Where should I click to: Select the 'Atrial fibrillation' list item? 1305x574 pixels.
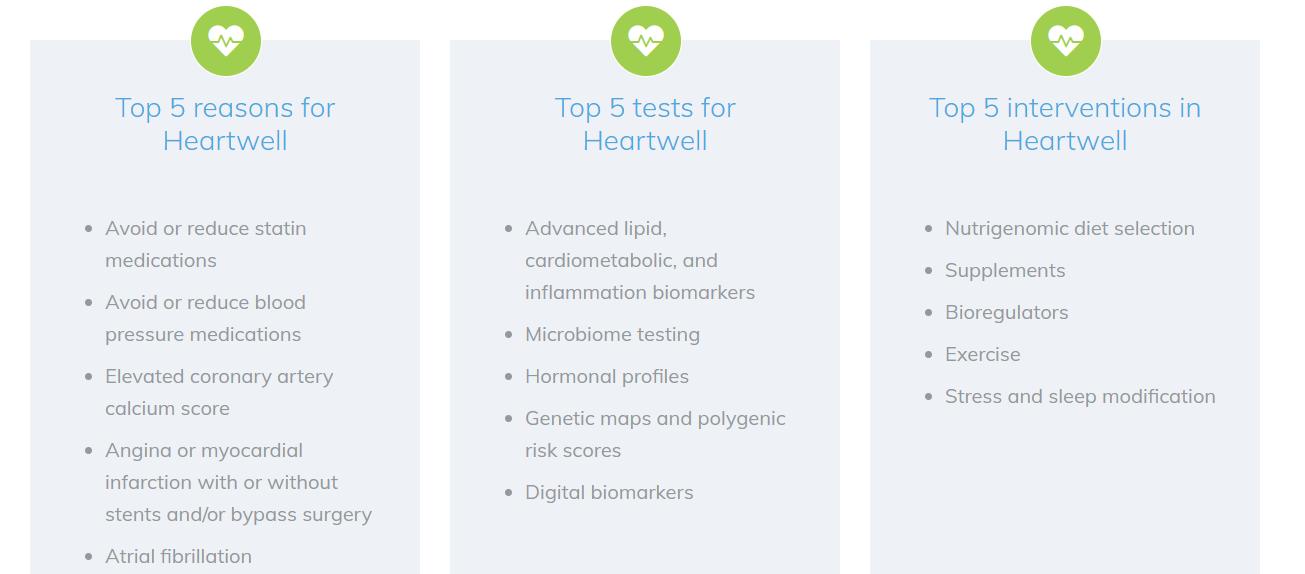[x=178, y=556]
